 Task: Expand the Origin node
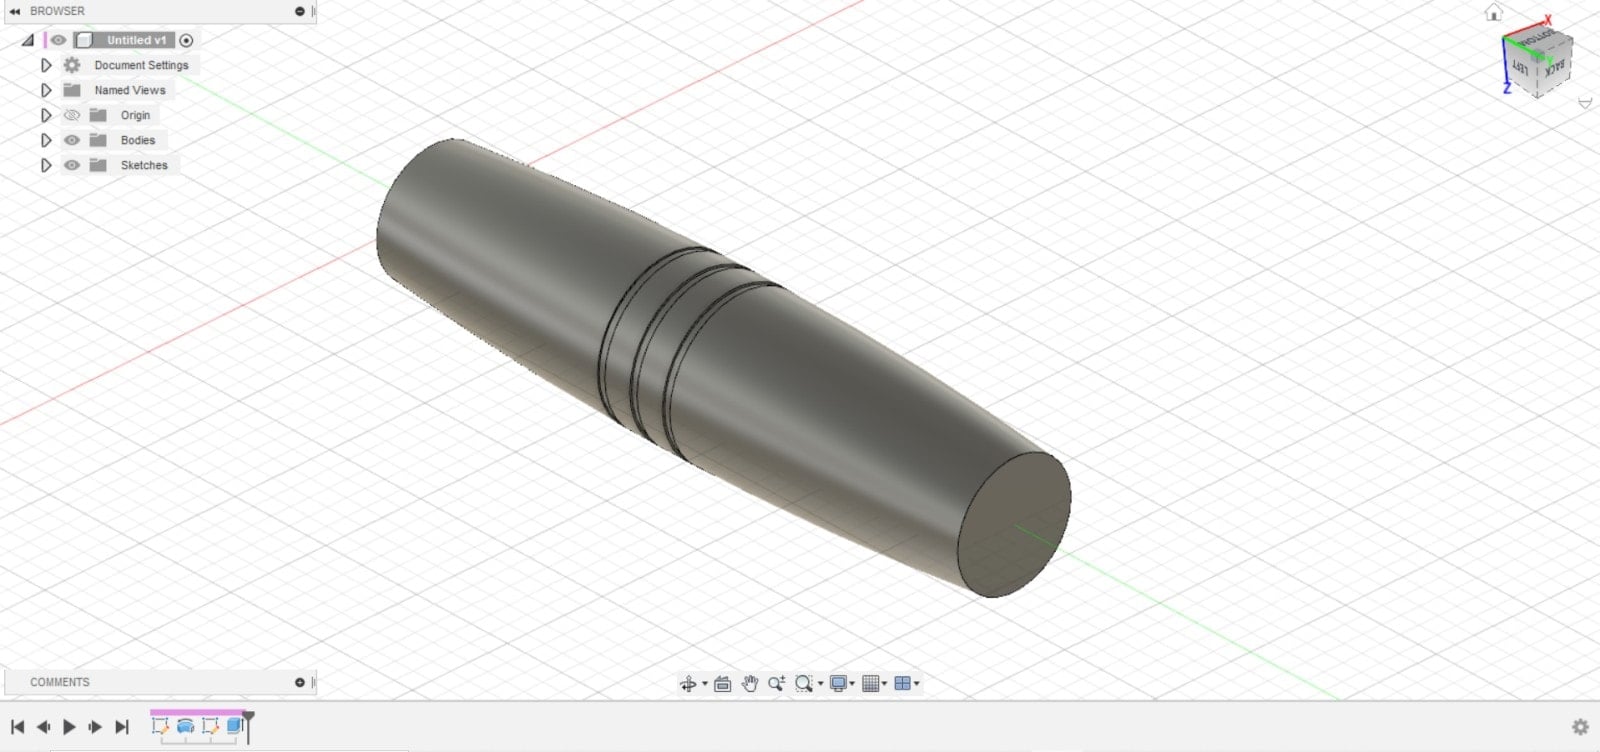click(x=46, y=115)
